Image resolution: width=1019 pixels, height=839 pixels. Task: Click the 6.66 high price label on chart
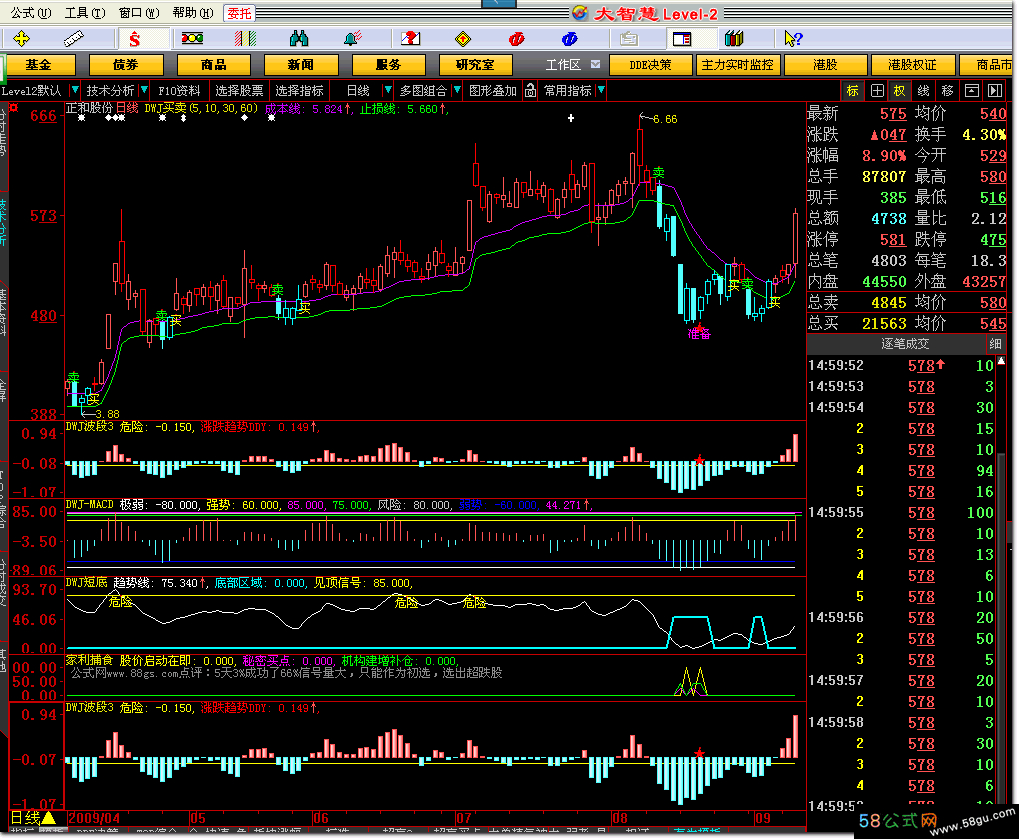(665, 119)
